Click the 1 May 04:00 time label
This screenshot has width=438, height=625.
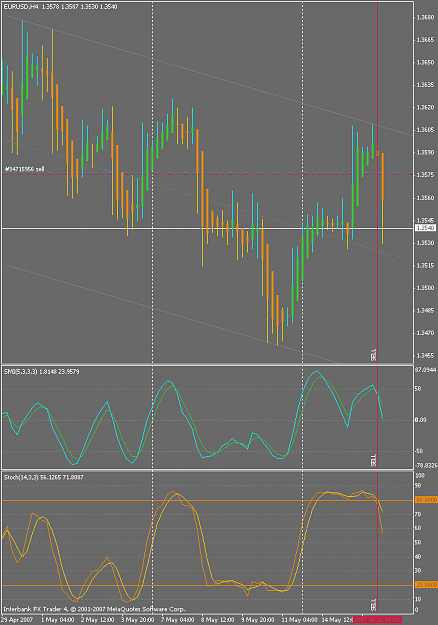click(x=57, y=620)
